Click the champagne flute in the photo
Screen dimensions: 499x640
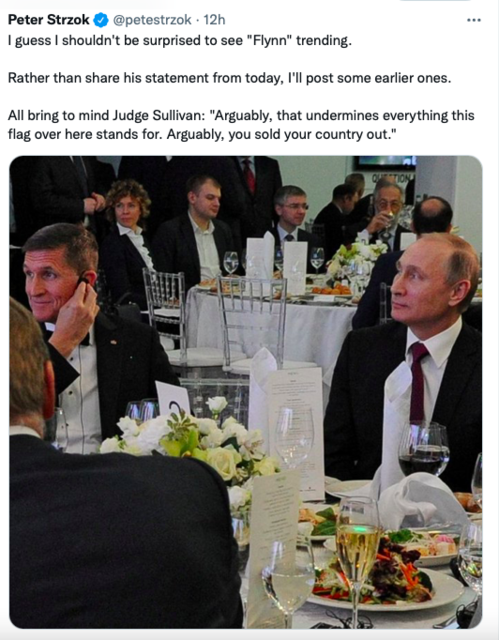pos(357,559)
